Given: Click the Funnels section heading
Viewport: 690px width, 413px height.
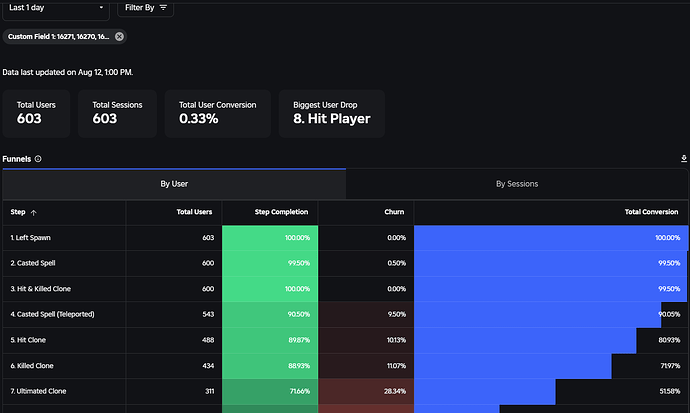Looking at the screenshot, I should tap(17, 159).
